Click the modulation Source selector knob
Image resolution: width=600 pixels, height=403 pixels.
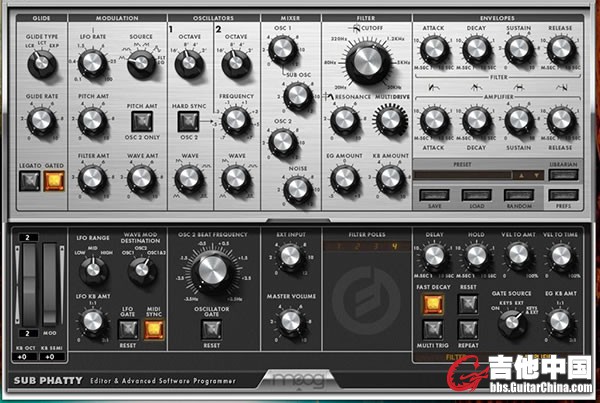pyautogui.click(x=141, y=63)
